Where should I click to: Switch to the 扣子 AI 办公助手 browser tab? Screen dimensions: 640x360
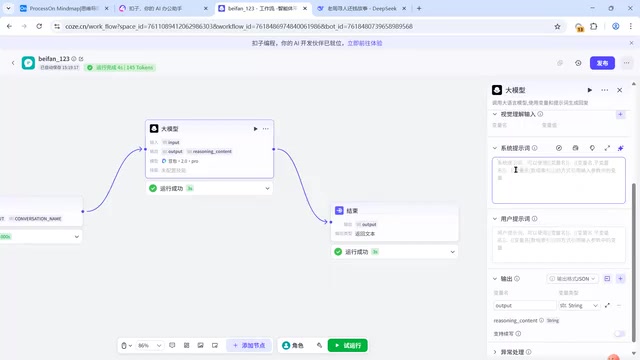[x=163, y=8]
